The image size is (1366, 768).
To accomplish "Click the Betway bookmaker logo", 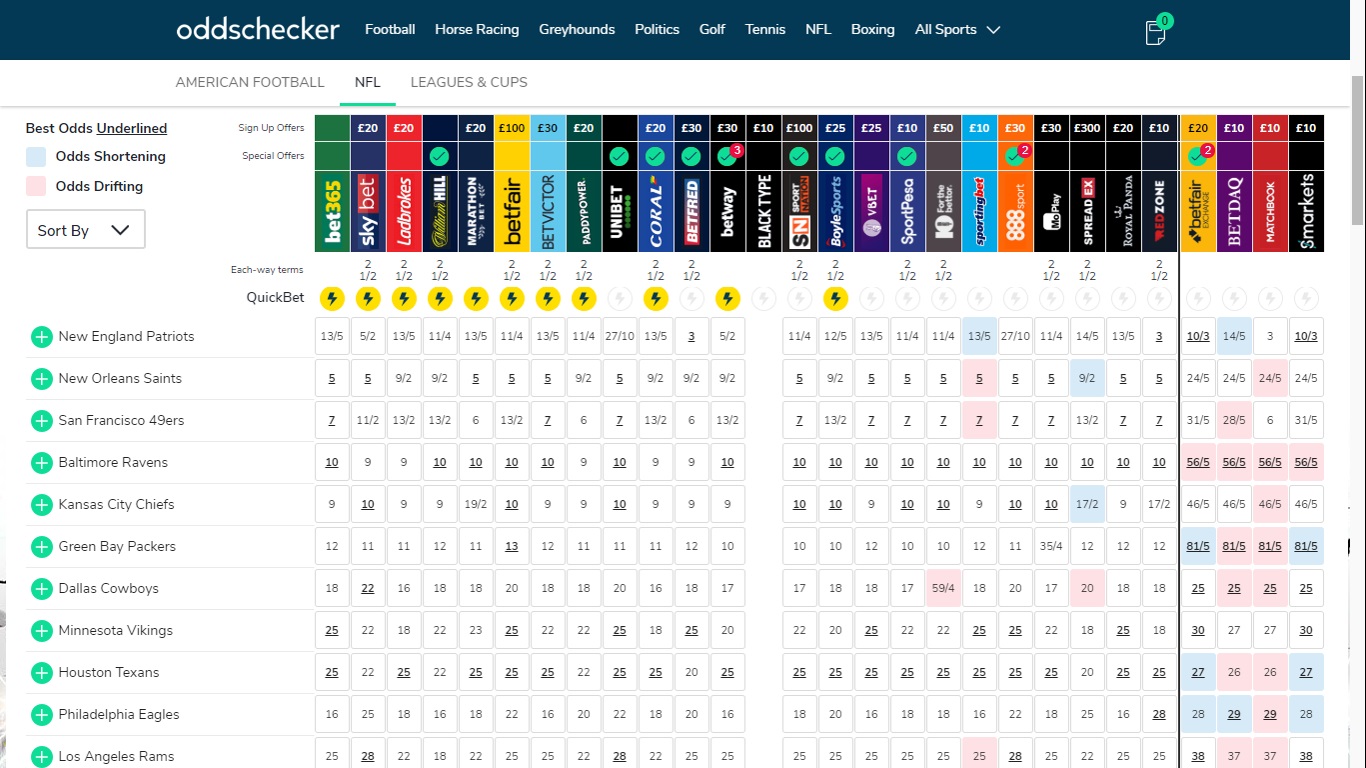I will point(728,212).
